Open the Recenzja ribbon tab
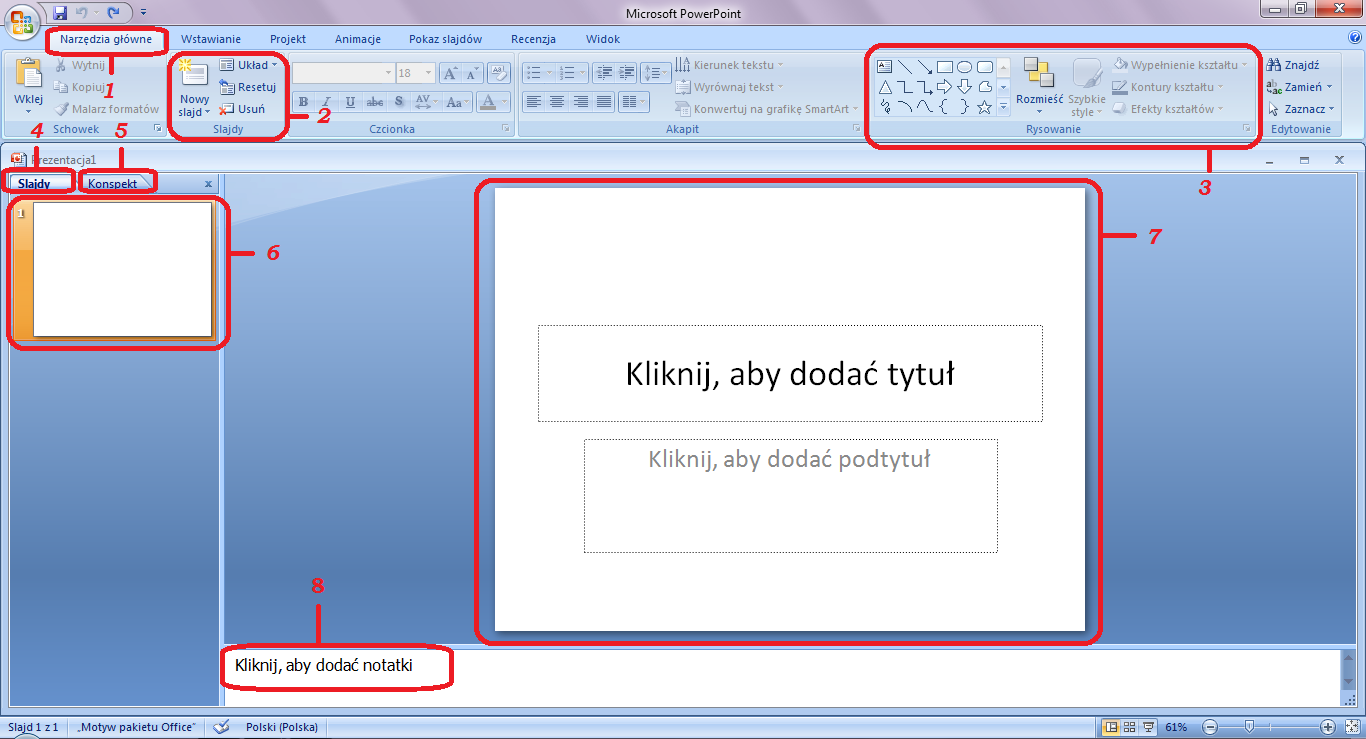This screenshot has height=739, width=1366. click(x=533, y=39)
